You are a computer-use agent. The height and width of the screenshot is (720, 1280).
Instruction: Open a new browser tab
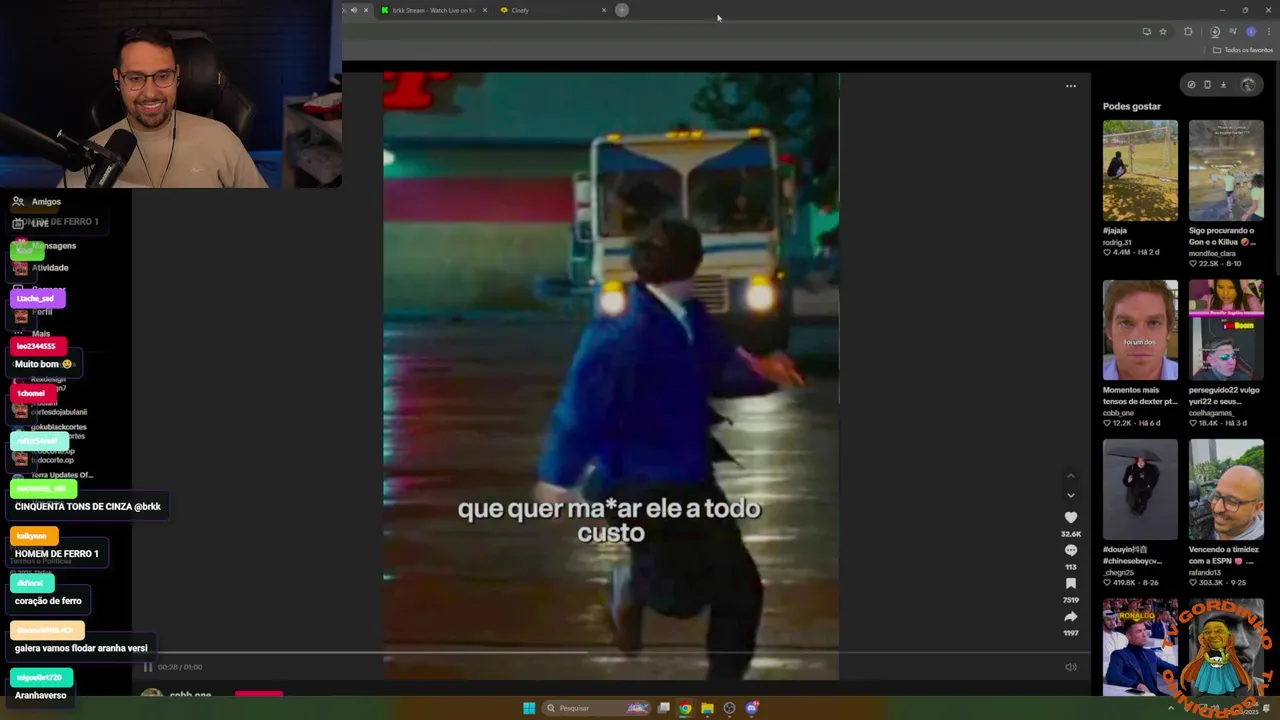622,10
